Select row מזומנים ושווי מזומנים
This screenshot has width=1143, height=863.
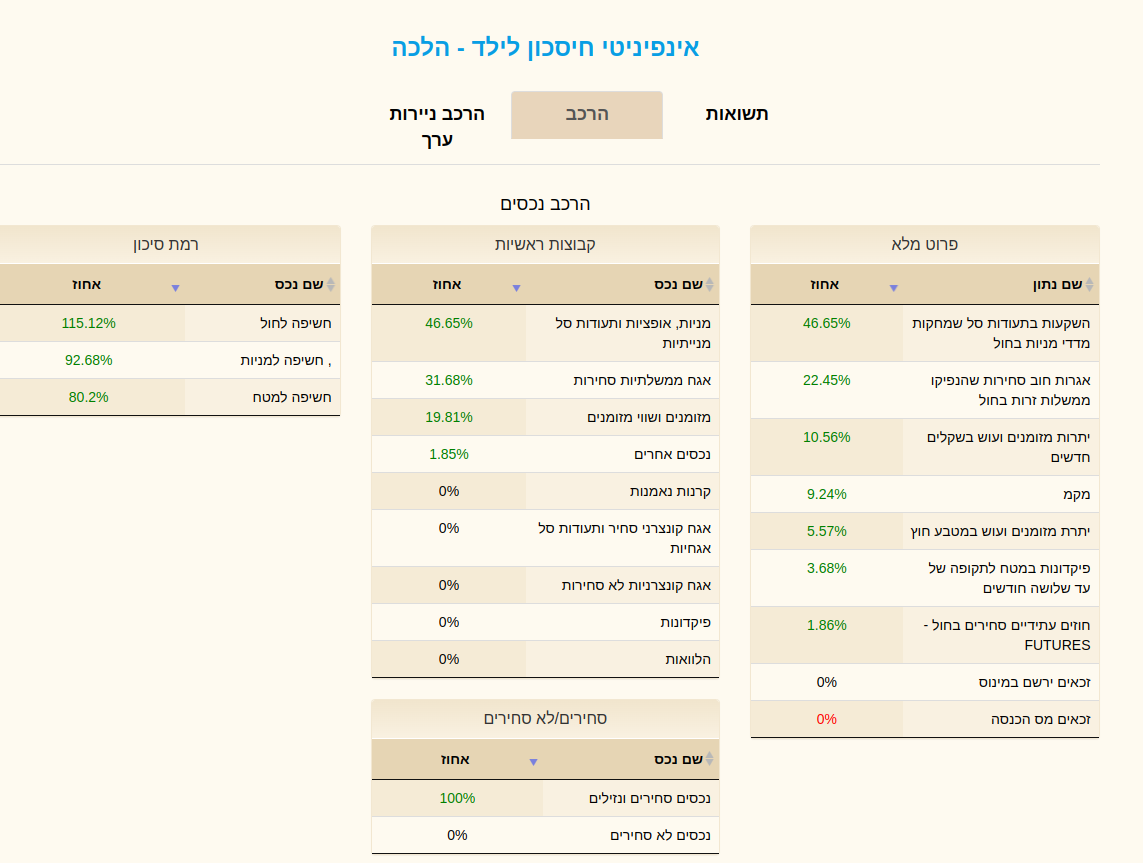(545, 418)
